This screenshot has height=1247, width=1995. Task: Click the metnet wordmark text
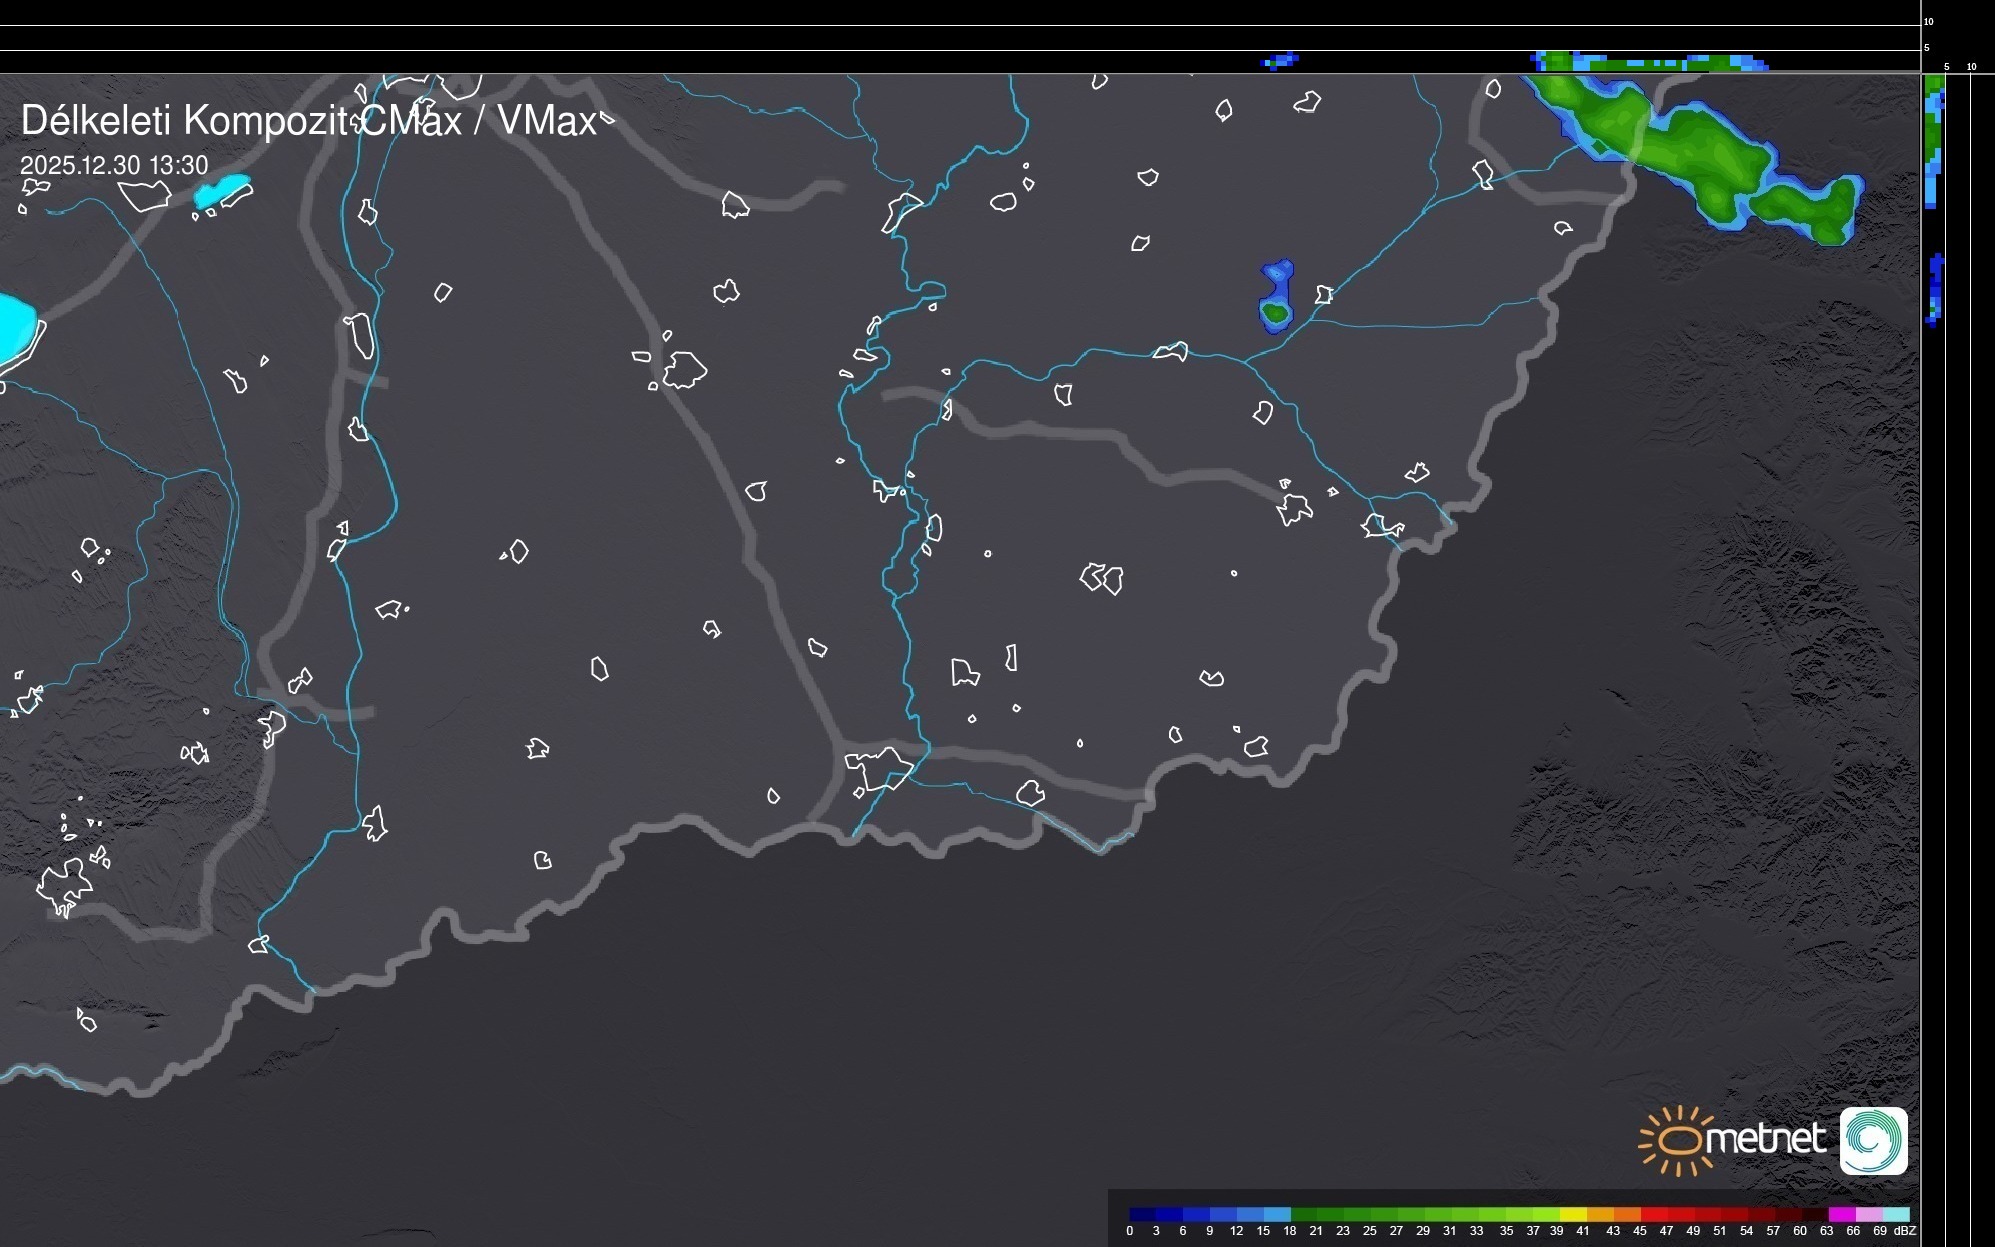(1765, 1139)
